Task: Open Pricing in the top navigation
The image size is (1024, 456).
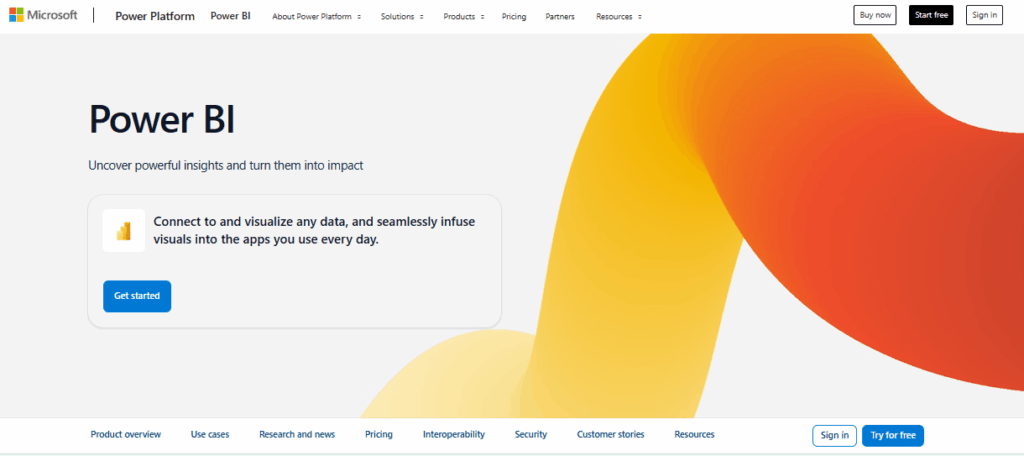Action: (514, 17)
